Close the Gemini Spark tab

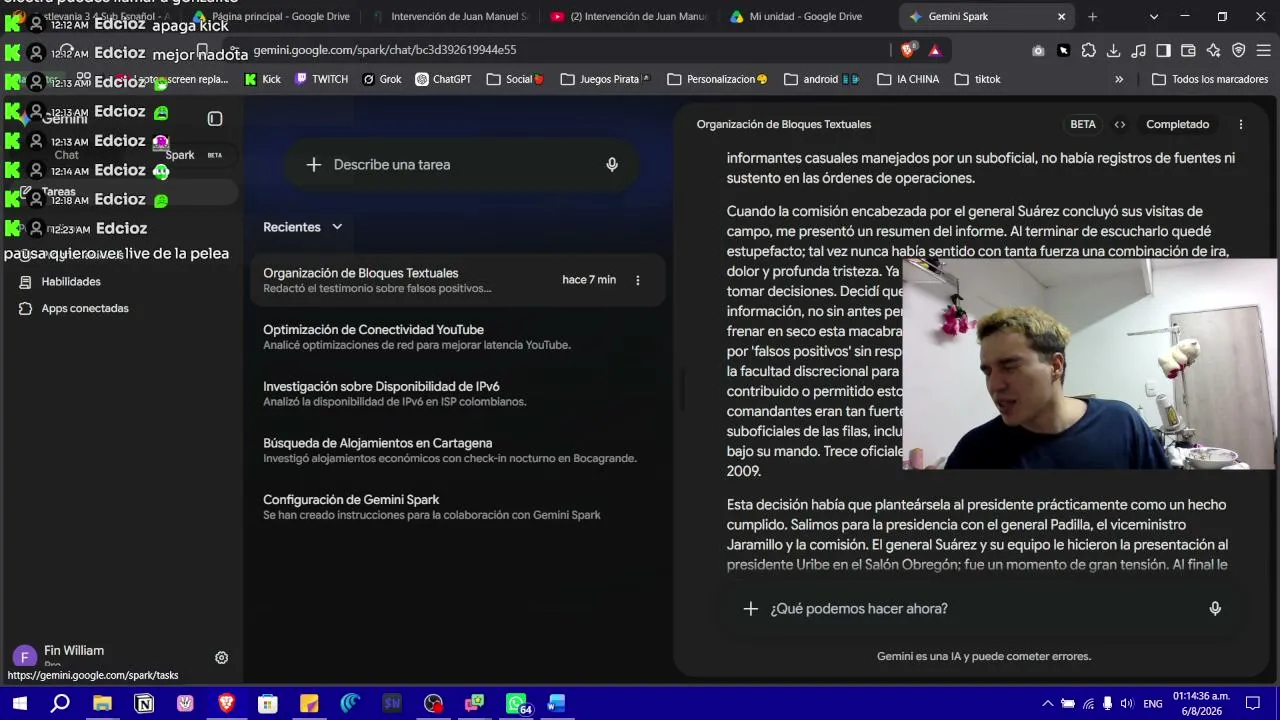pos(1061,17)
